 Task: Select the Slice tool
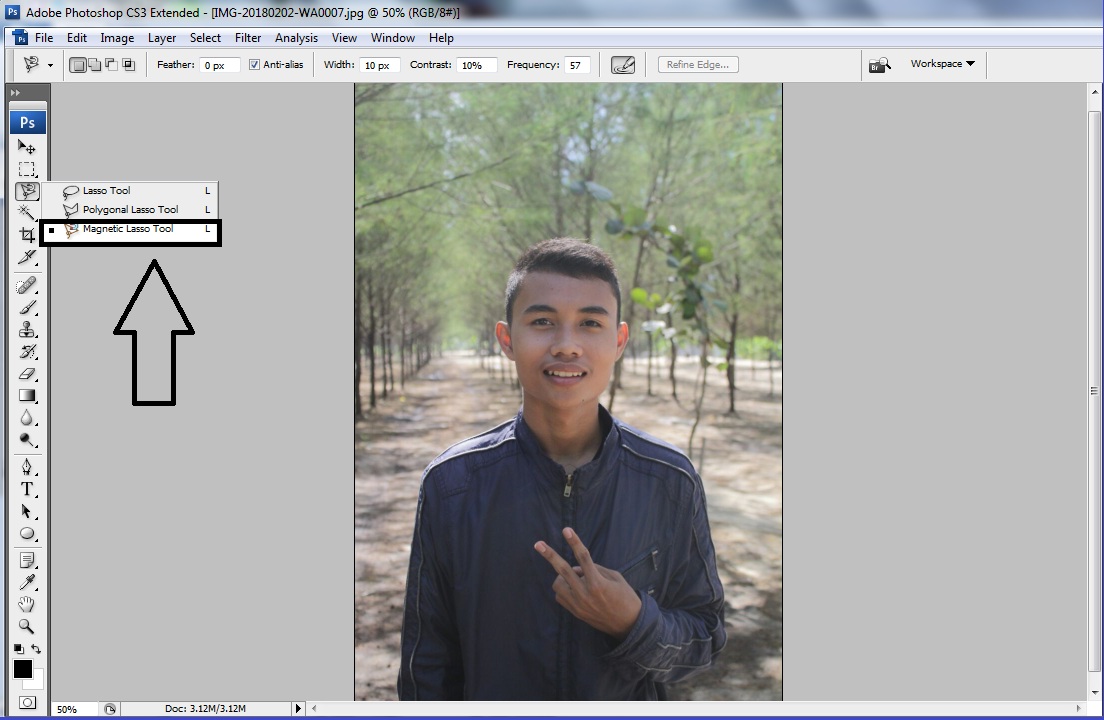tap(27, 257)
